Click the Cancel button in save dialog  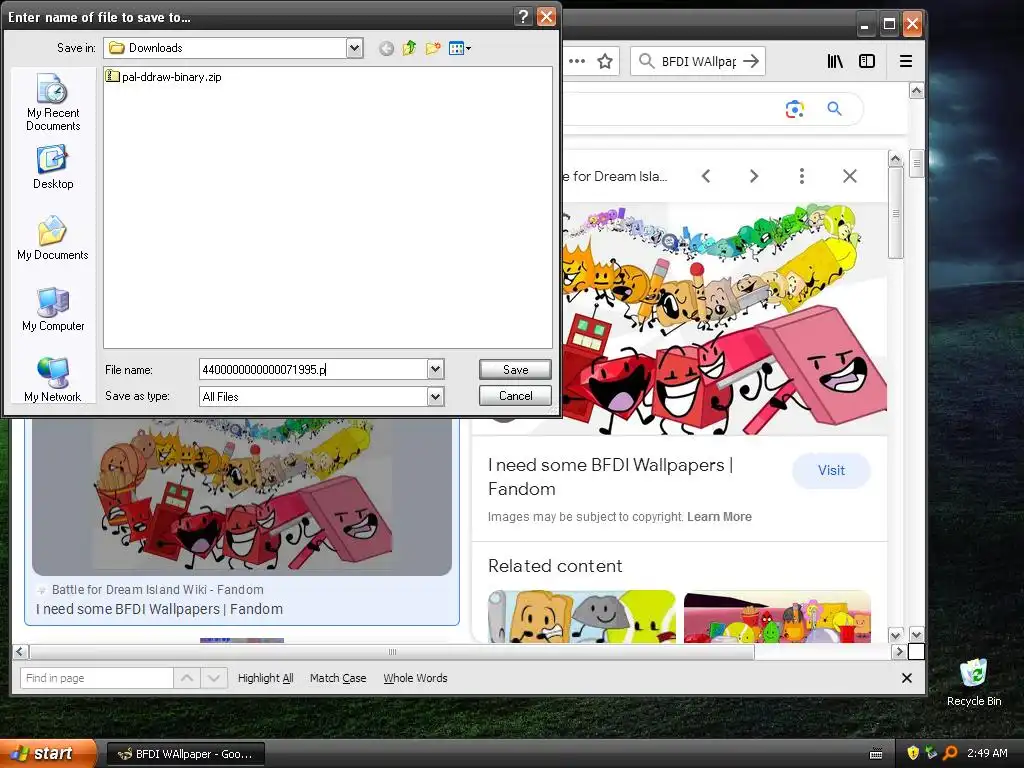tap(515, 396)
